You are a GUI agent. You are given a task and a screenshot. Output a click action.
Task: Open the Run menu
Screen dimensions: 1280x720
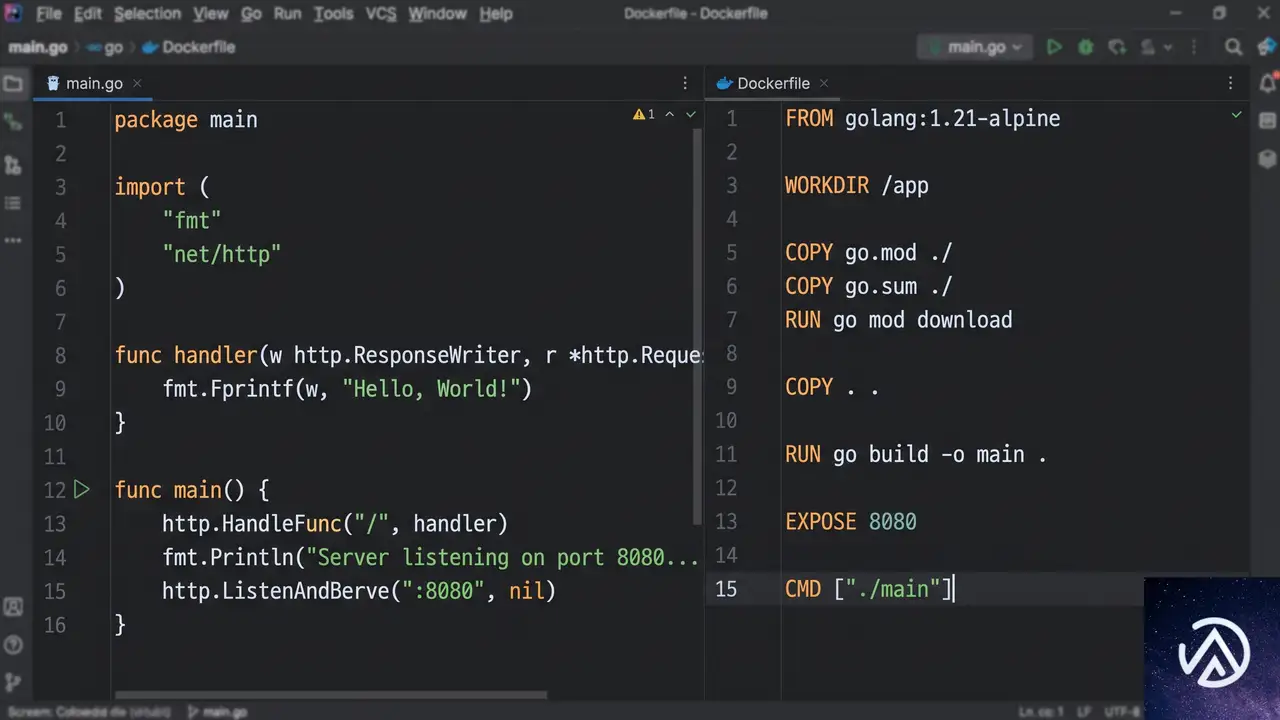pyautogui.click(x=287, y=14)
